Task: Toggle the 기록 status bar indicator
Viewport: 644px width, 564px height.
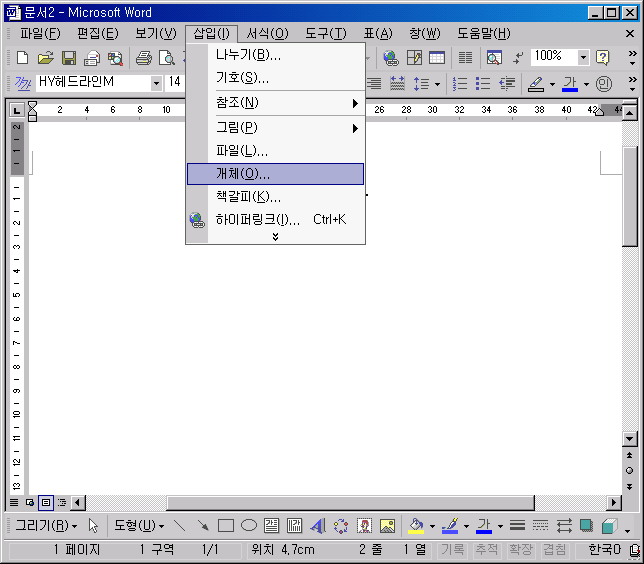Action: pyautogui.click(x=453, y=550)
